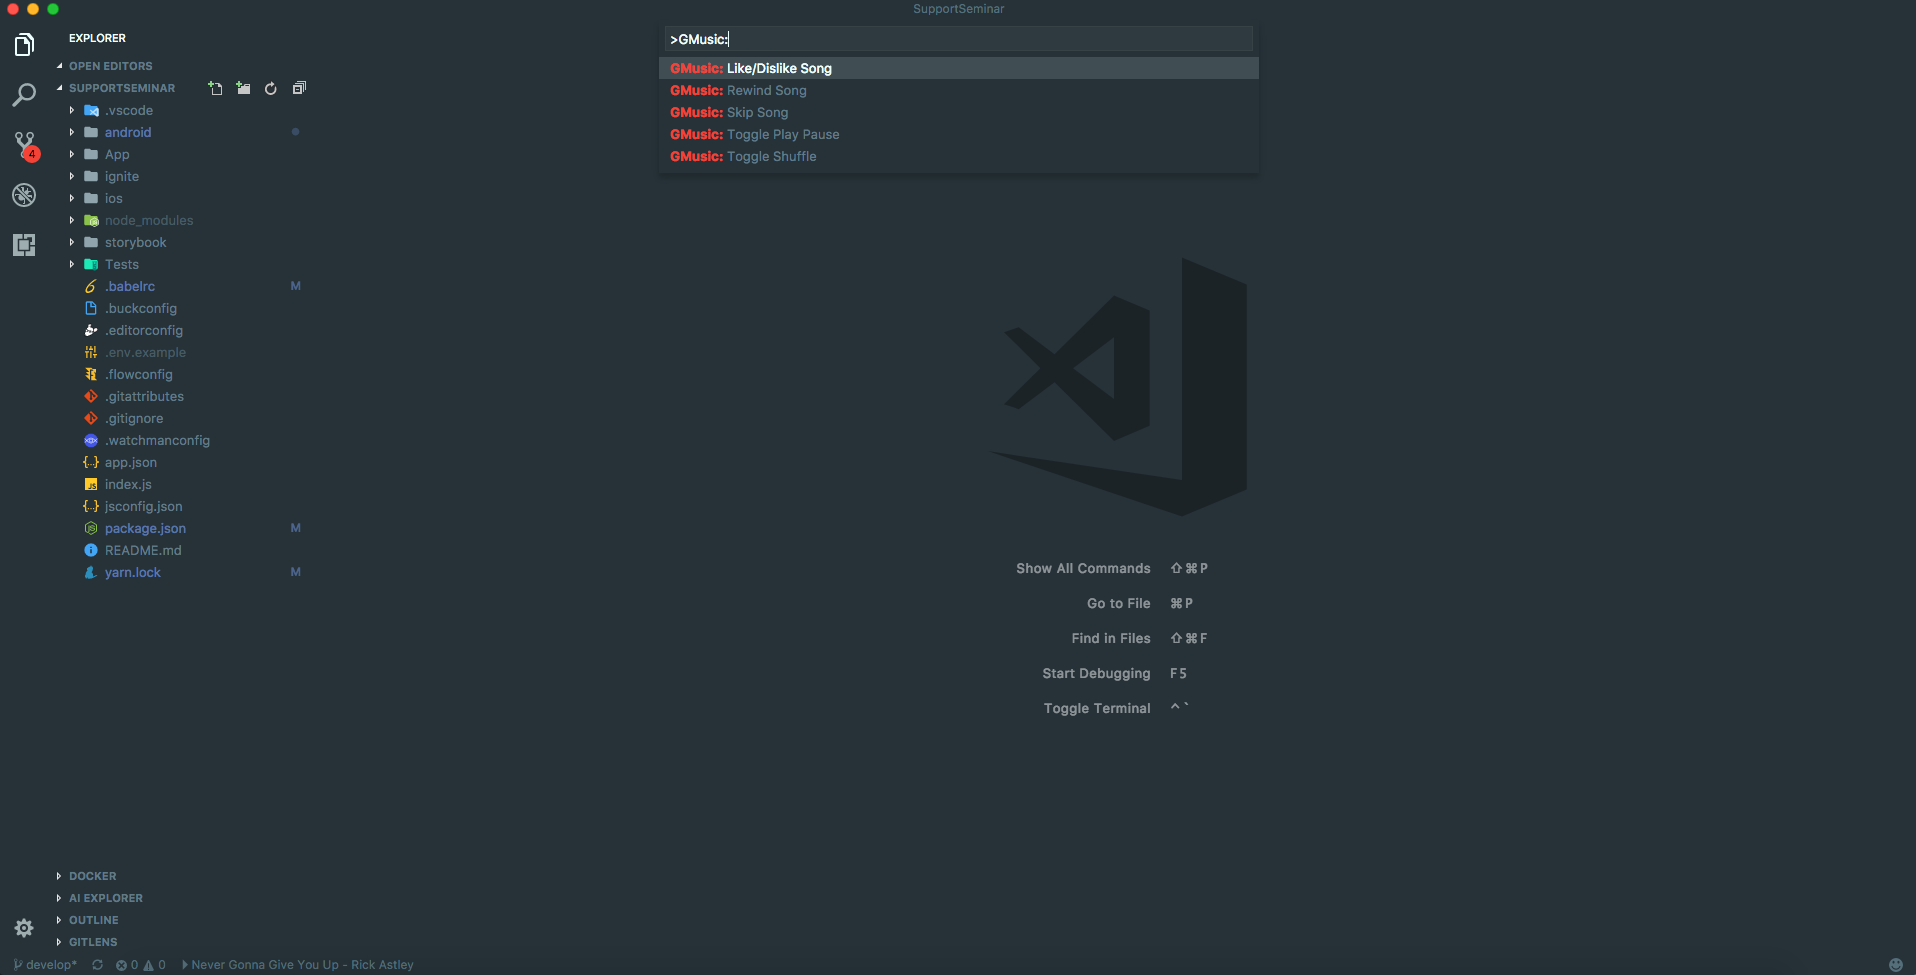Open the Debug view in activity bar
Image resolution: width=1916 pixels, height=975 pixels.
(24, 195)
